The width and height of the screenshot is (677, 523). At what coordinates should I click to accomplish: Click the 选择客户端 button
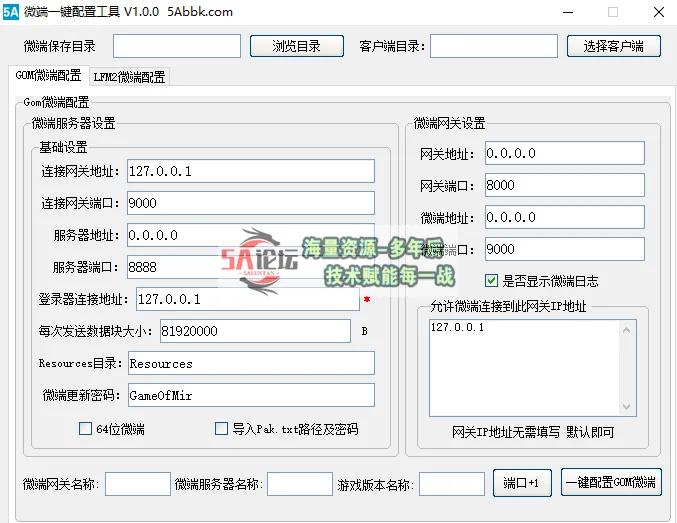[614, 46]
